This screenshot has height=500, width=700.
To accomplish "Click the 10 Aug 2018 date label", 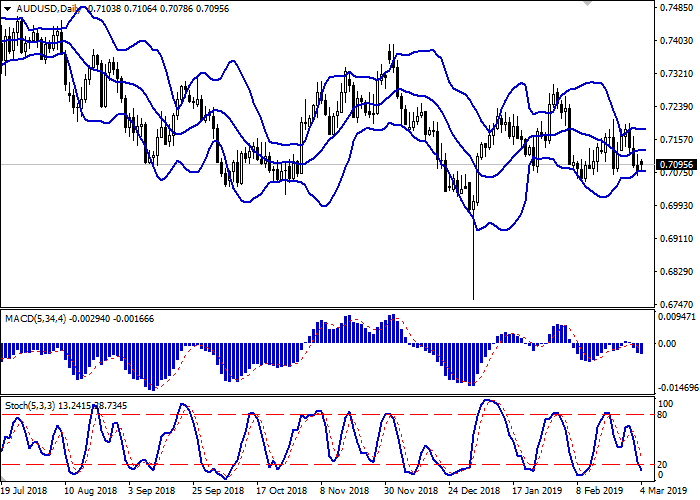I will [88, 491].
